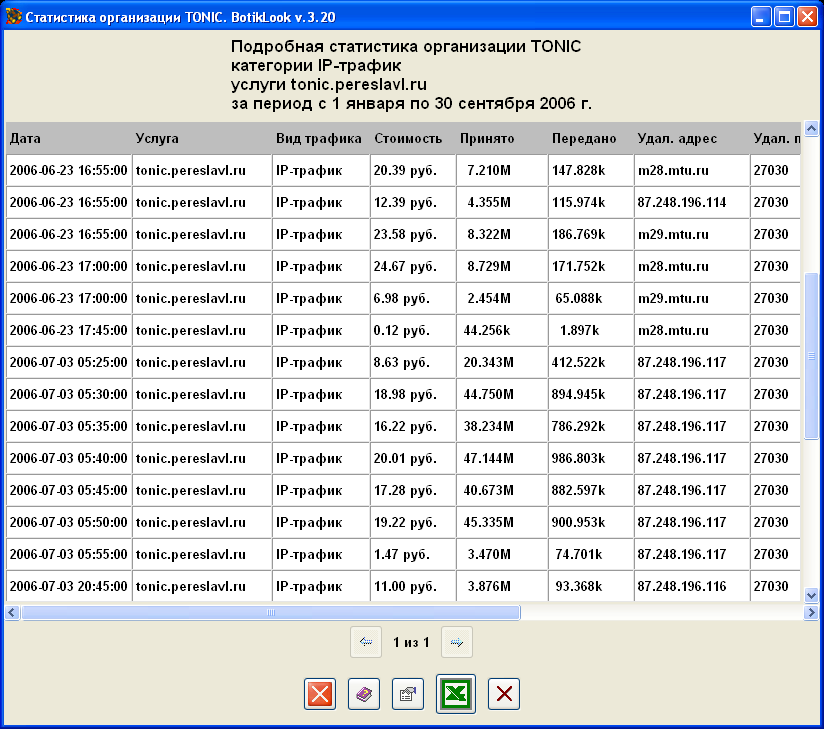824x729 pixels.
Task: Select the received cell "44.750M"
Action: [502, 395]
